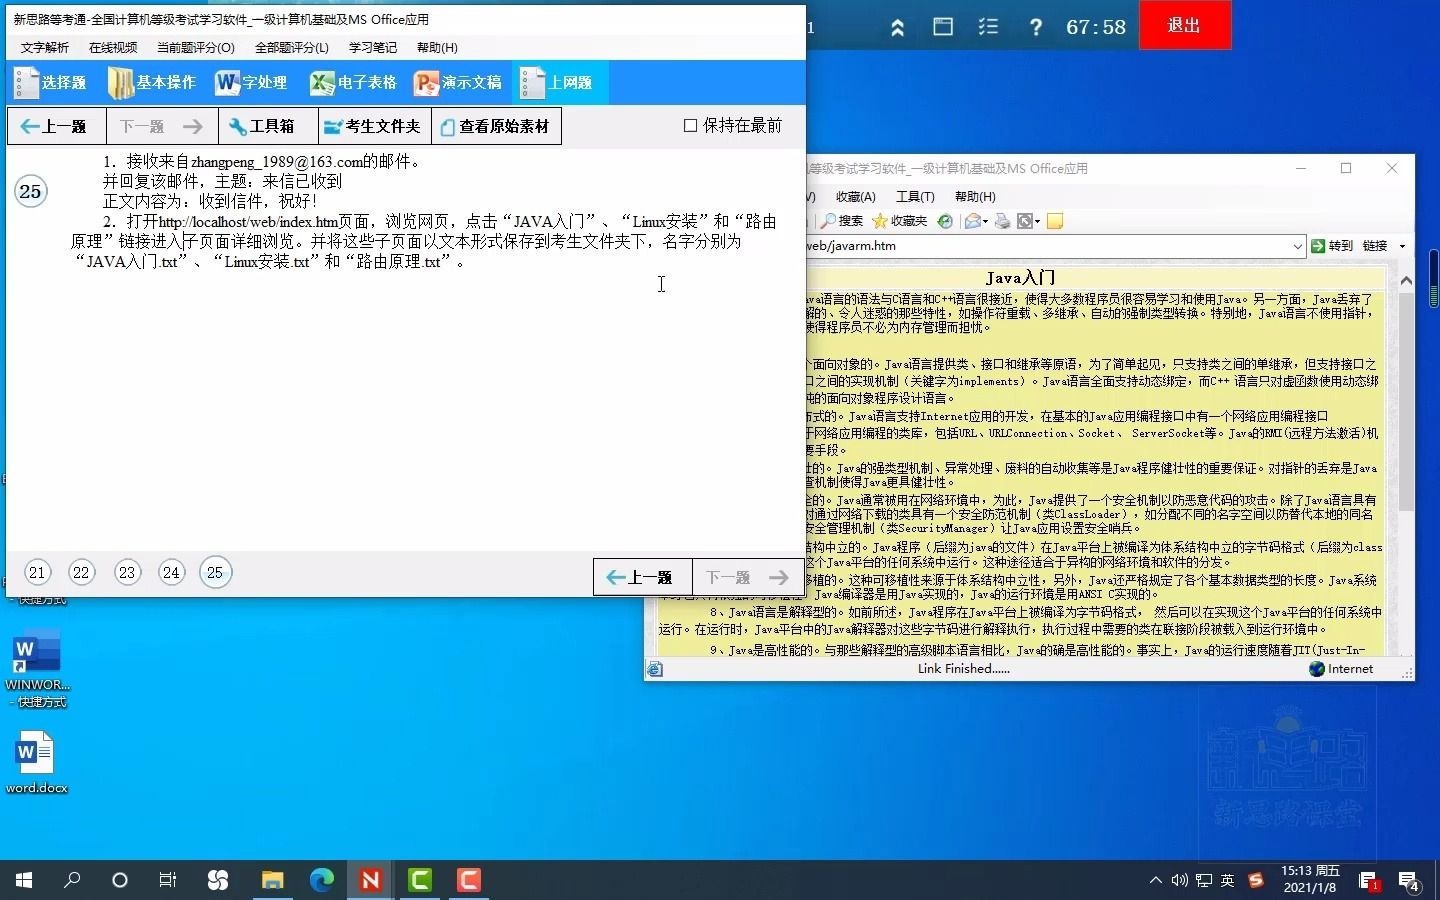Launch Microsoft Edge from taskbar

coord(321,880)
